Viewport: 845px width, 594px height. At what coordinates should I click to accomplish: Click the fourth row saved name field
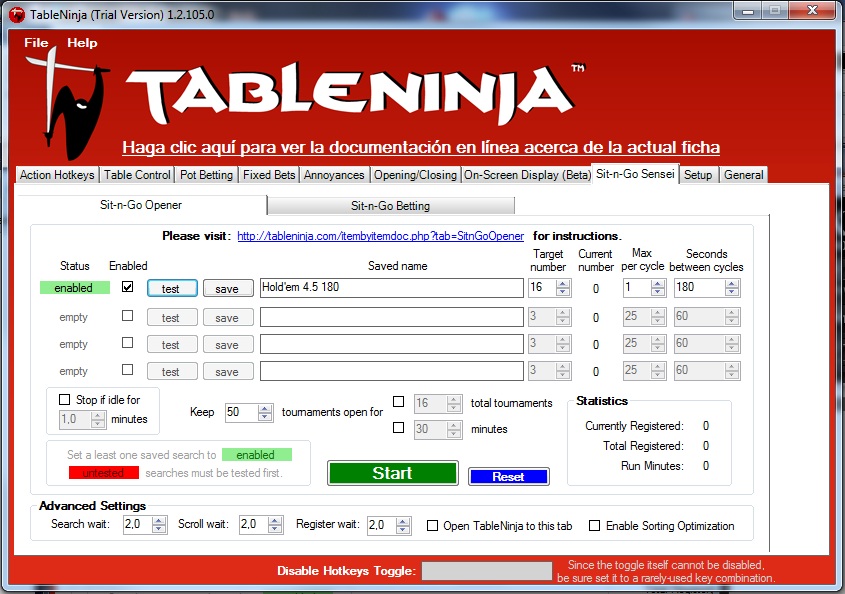pos(392,371)
